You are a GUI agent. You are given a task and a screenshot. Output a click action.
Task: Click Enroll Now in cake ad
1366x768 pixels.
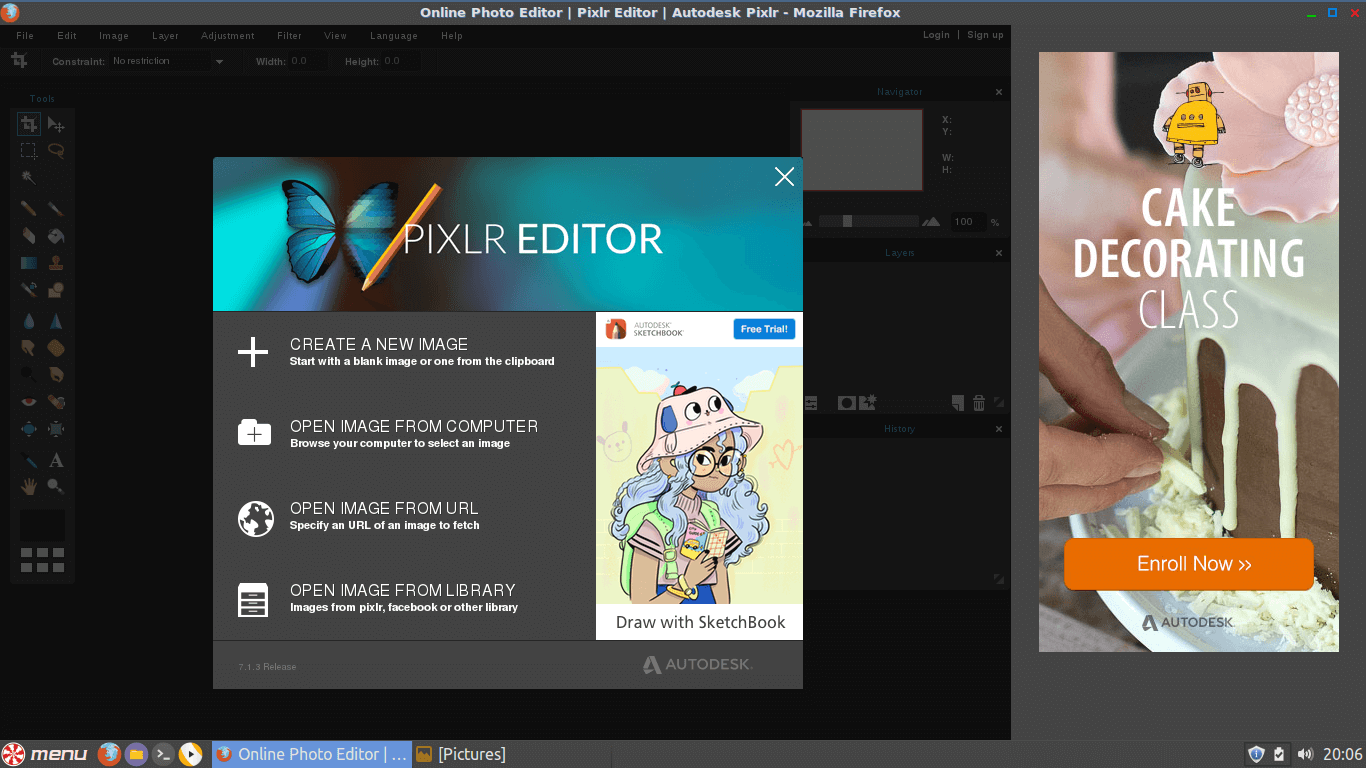click(x=1189, y=564)
